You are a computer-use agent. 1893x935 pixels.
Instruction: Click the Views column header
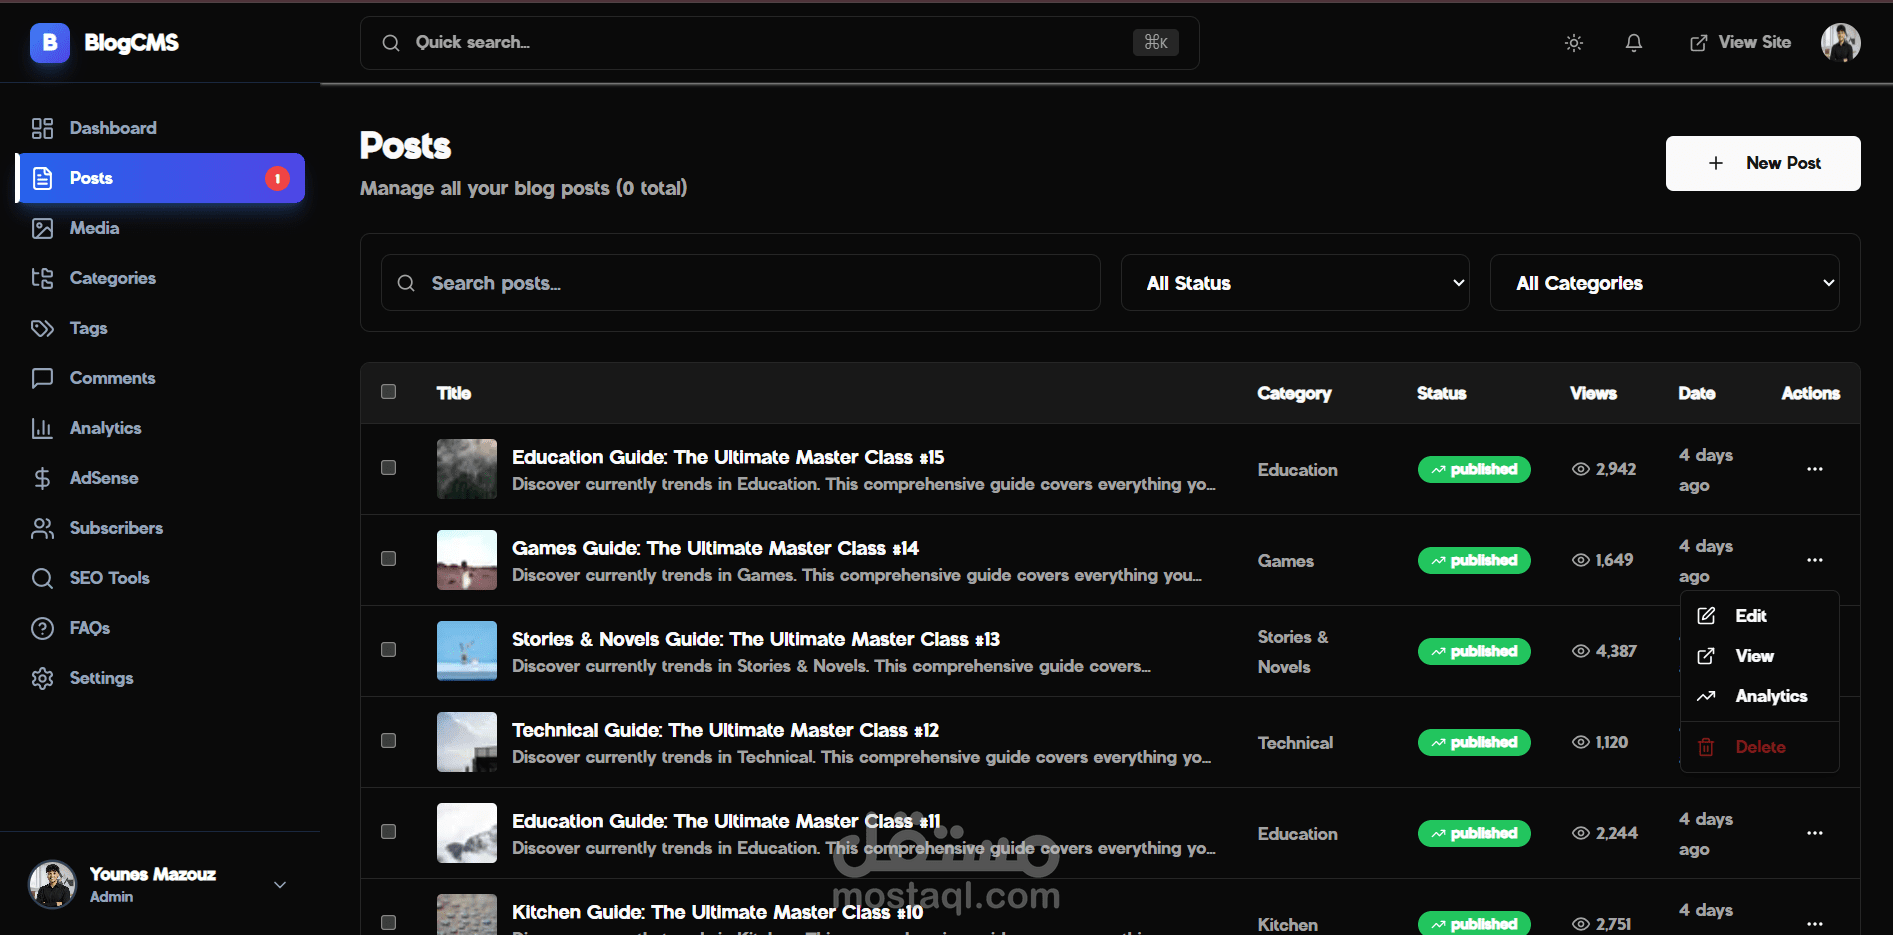pos(1593,393)
